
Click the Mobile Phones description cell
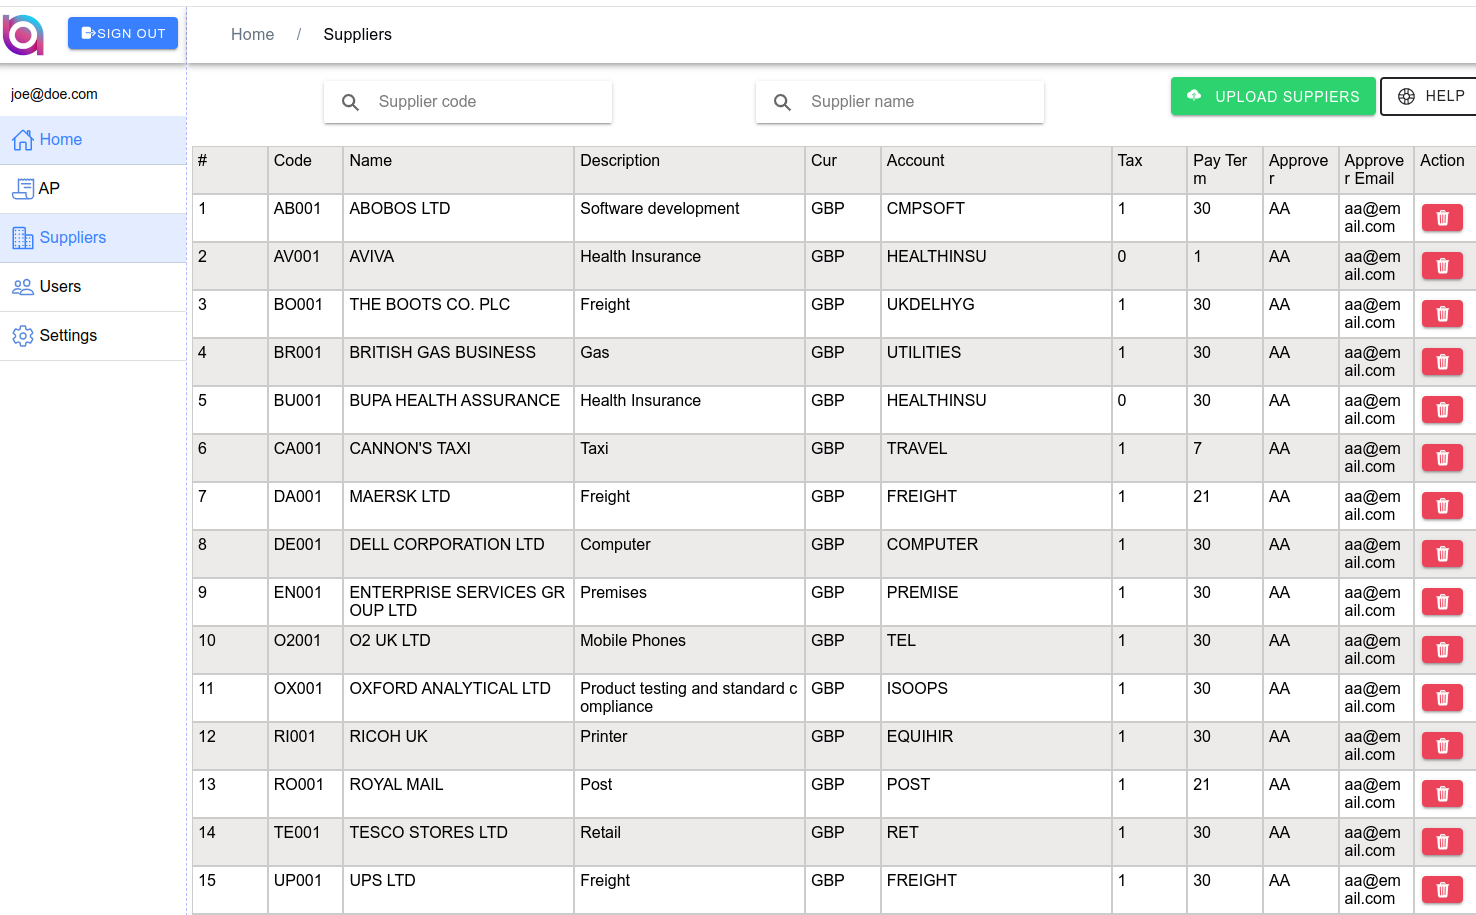click(x=689, y=650)
